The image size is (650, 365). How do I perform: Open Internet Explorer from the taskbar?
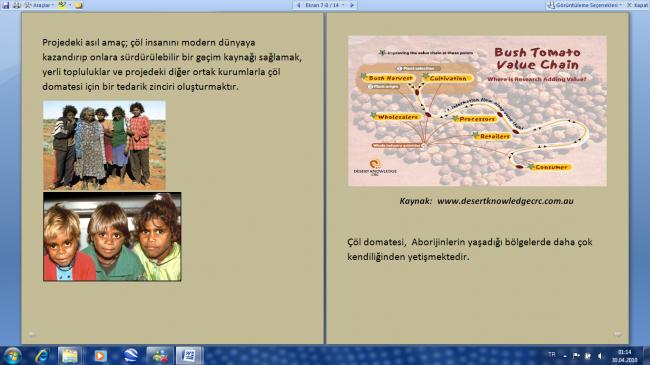pos(42,356)
